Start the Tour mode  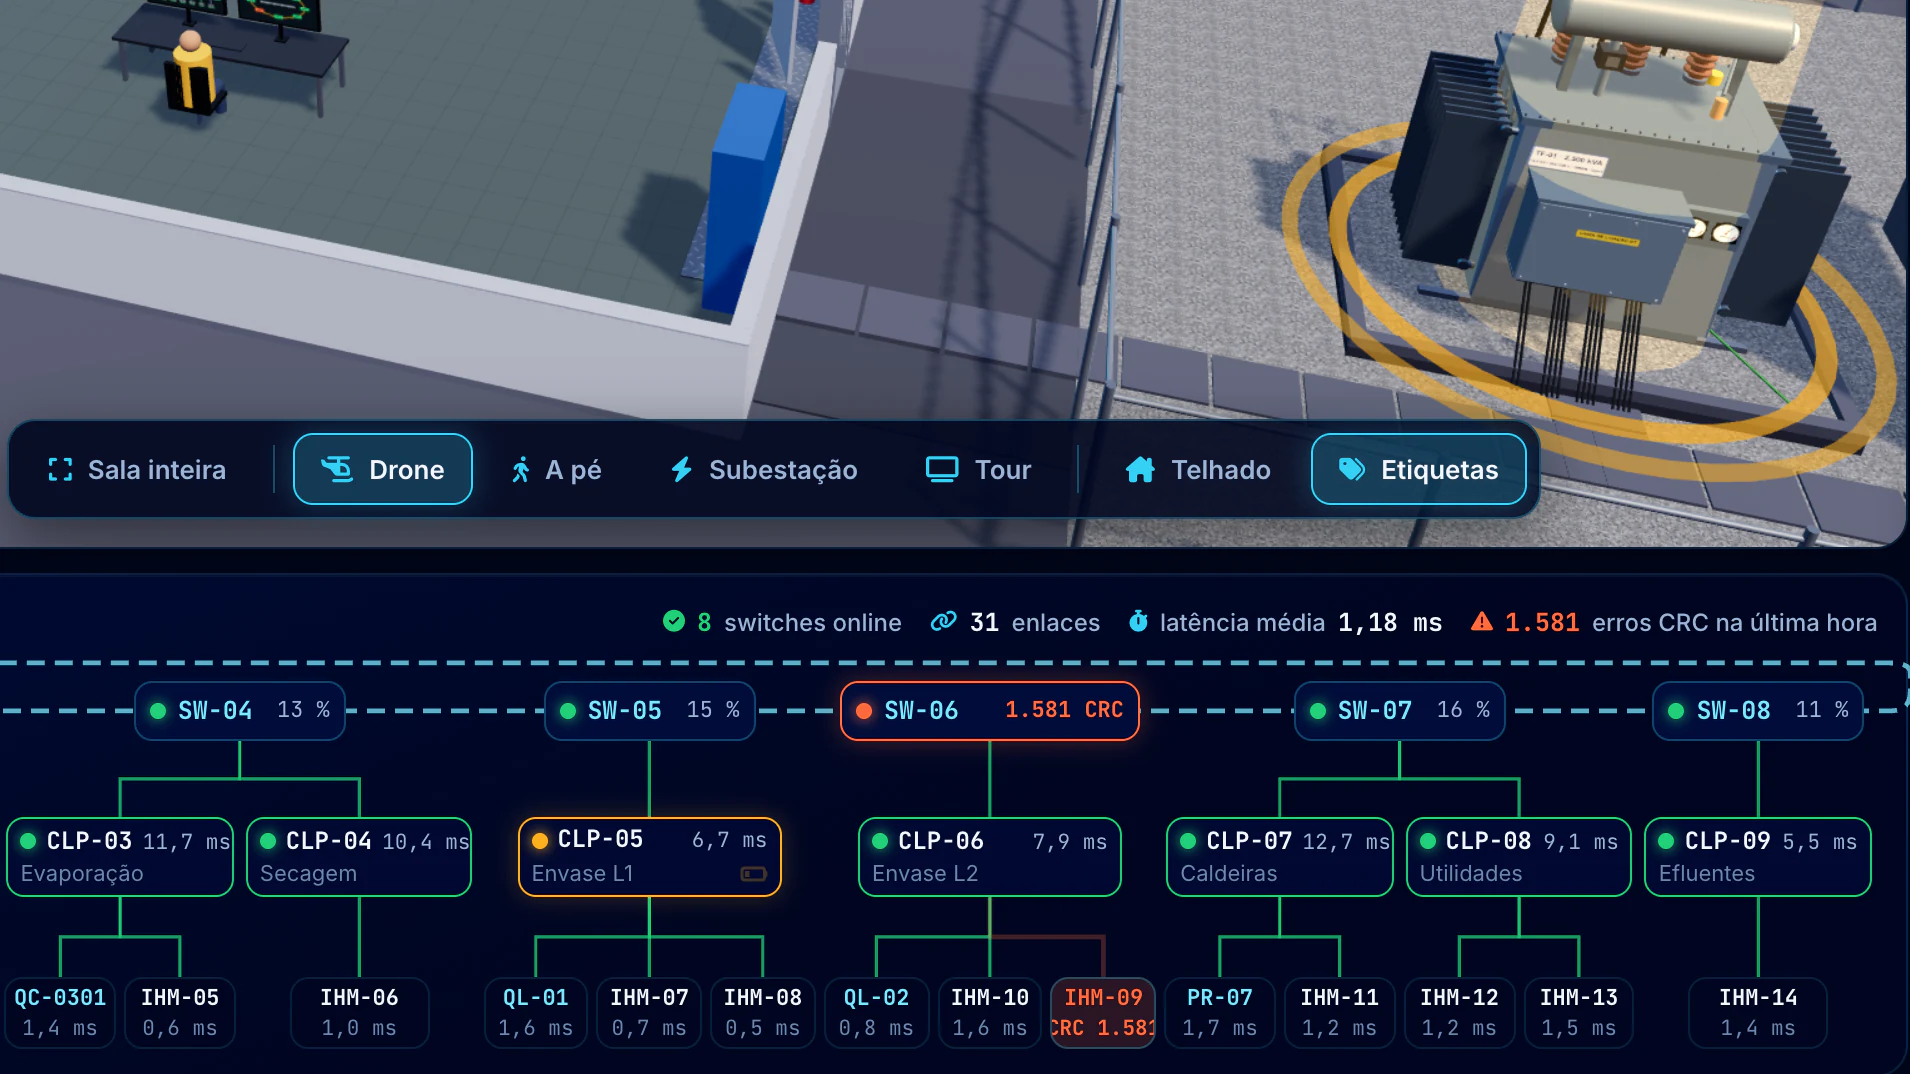tap(979, 469)
